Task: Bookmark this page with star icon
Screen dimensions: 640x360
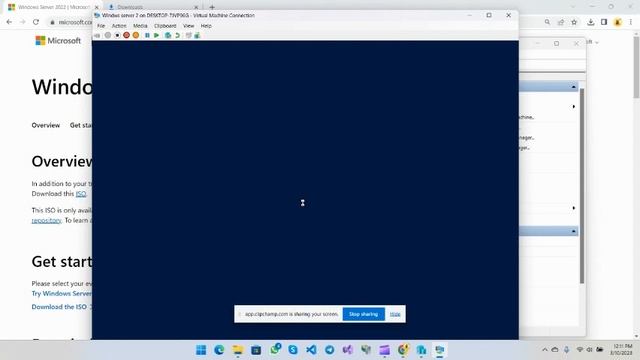Action: pyautogui.click(x=574, y=22)
